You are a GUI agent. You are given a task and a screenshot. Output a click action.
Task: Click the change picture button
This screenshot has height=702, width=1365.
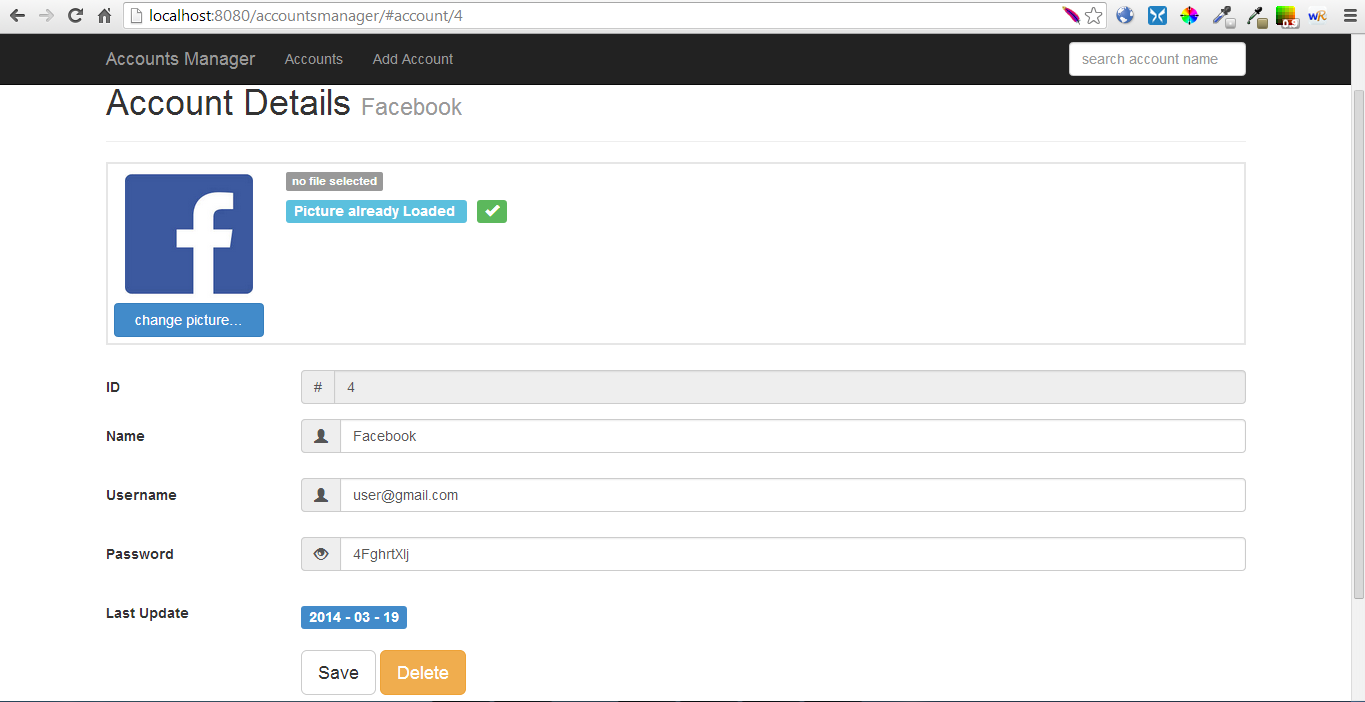click(x=188, y=320)
